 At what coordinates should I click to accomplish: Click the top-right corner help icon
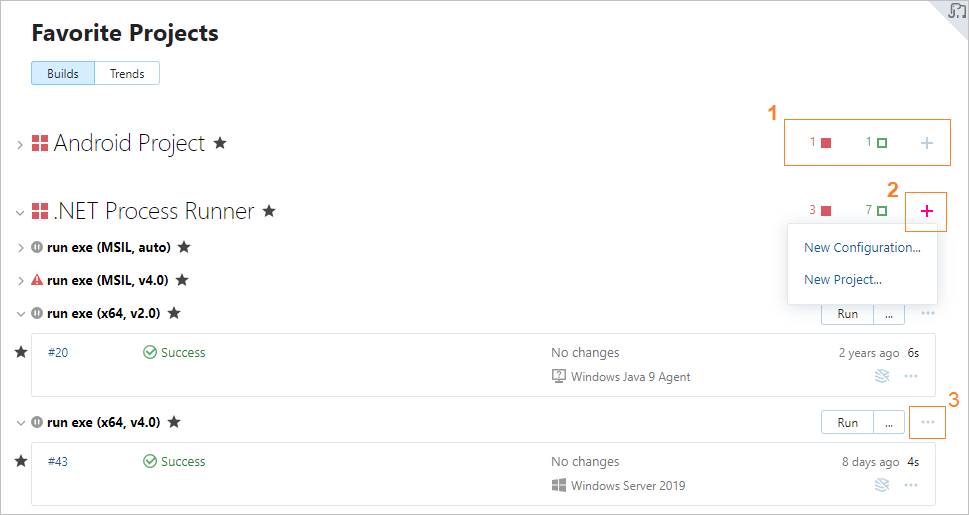[x=957, y=10]
